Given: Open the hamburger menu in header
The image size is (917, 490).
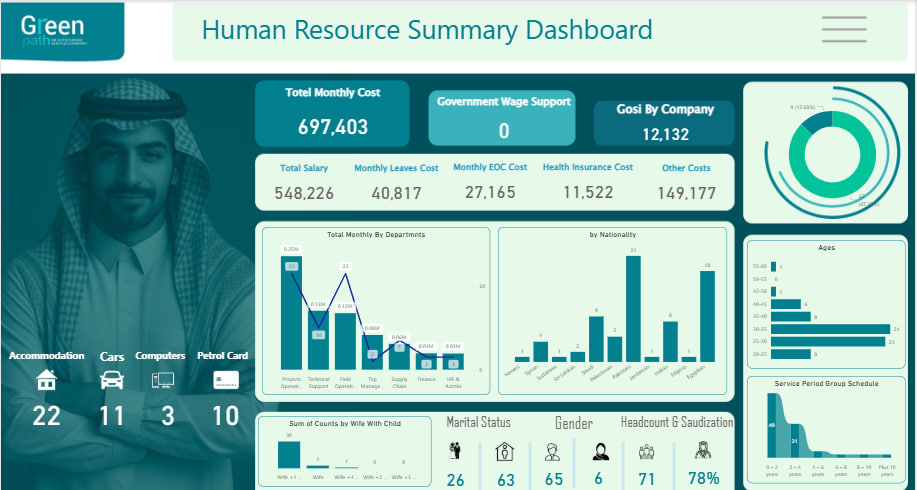Looking at the screenshot, I should 843,29.
